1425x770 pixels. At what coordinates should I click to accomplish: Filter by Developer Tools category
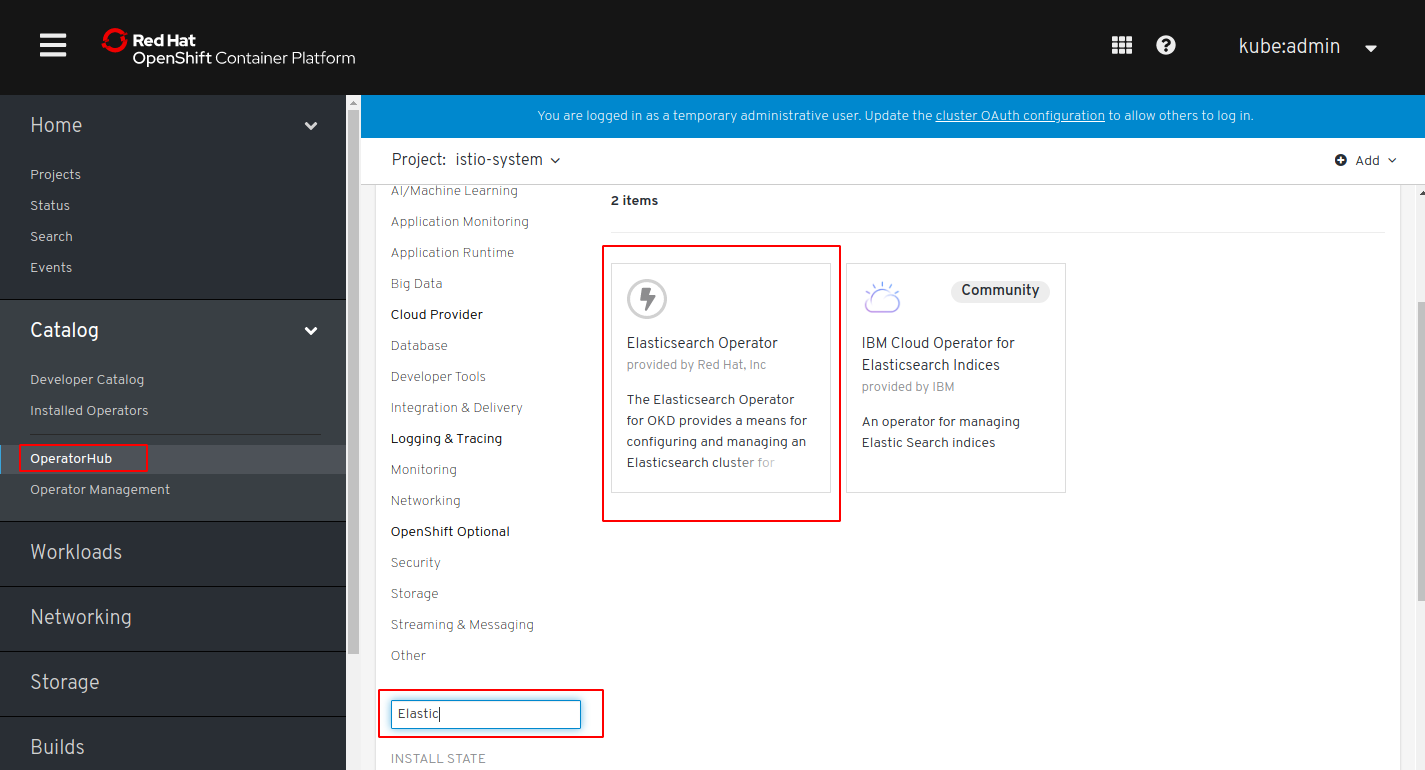[438, 376]
